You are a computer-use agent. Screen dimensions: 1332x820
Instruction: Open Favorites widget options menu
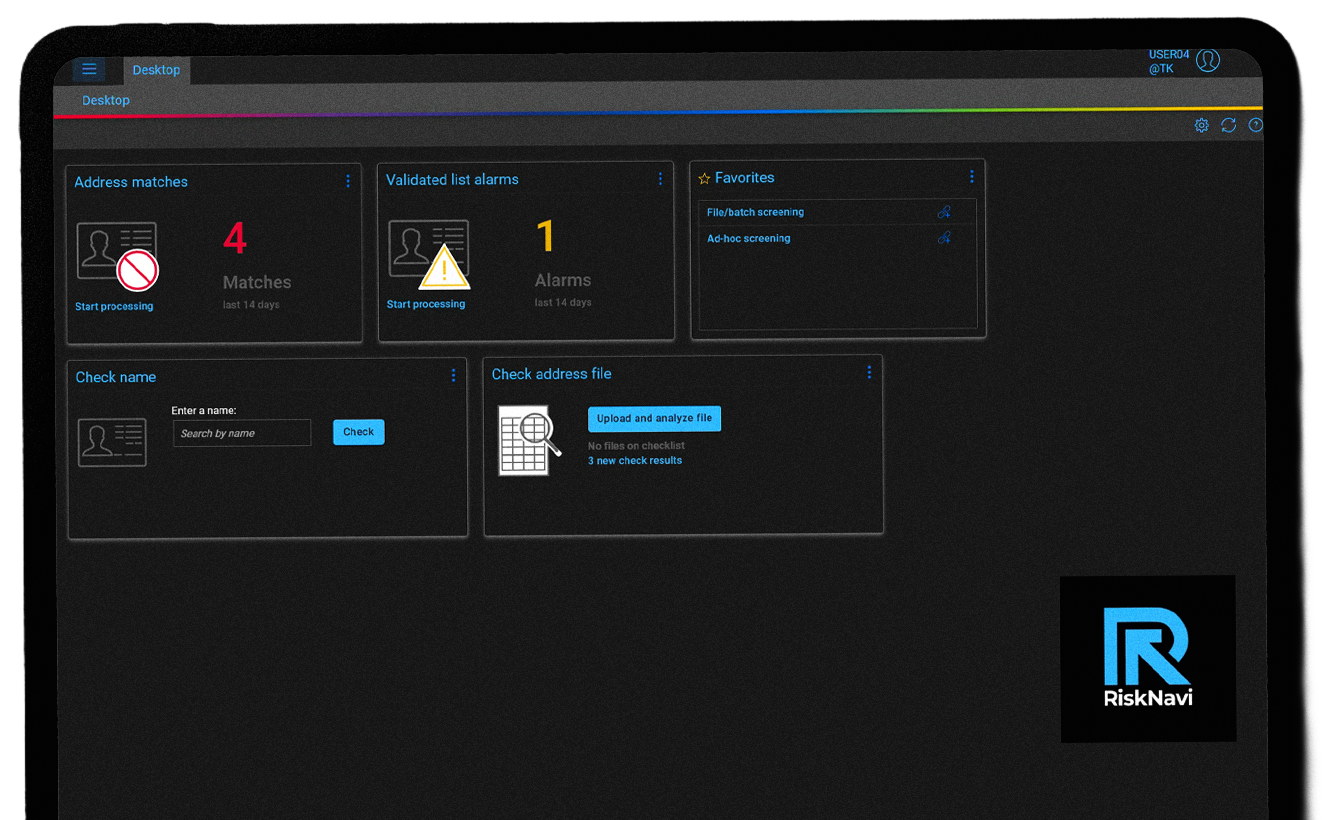pos(971,177)
